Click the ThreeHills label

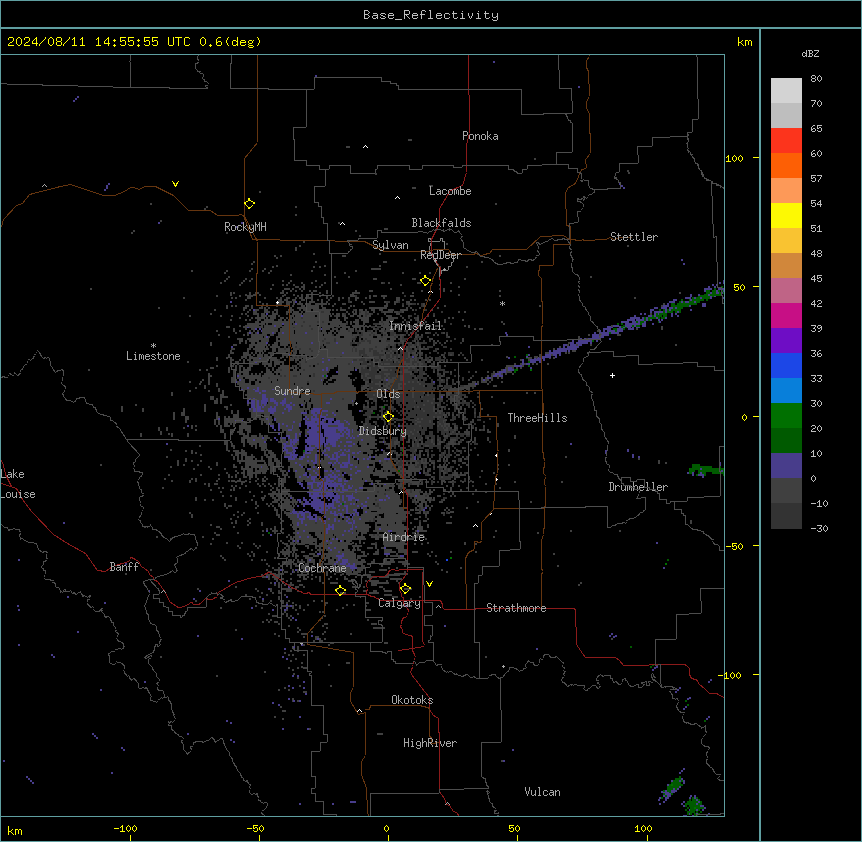coord(537,418)
